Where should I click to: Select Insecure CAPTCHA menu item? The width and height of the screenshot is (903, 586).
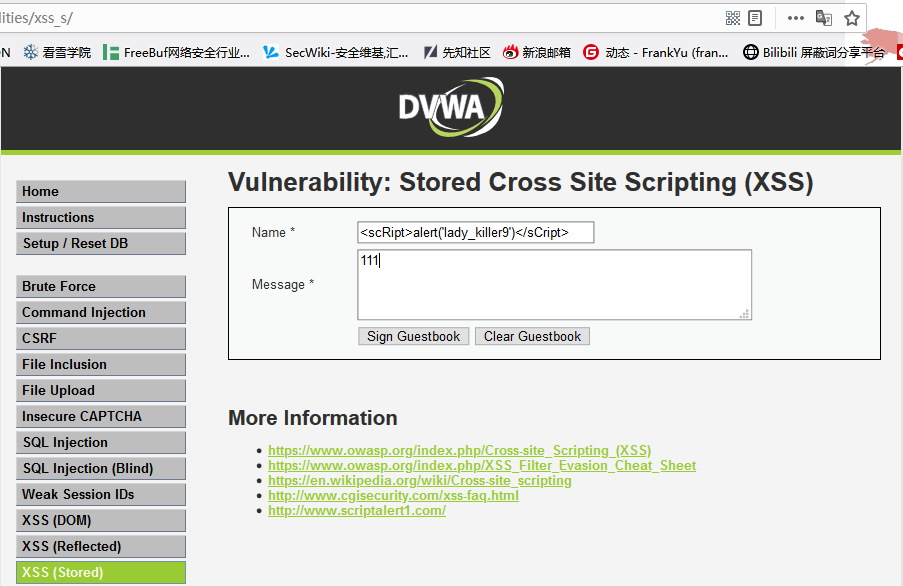(101, 416)
